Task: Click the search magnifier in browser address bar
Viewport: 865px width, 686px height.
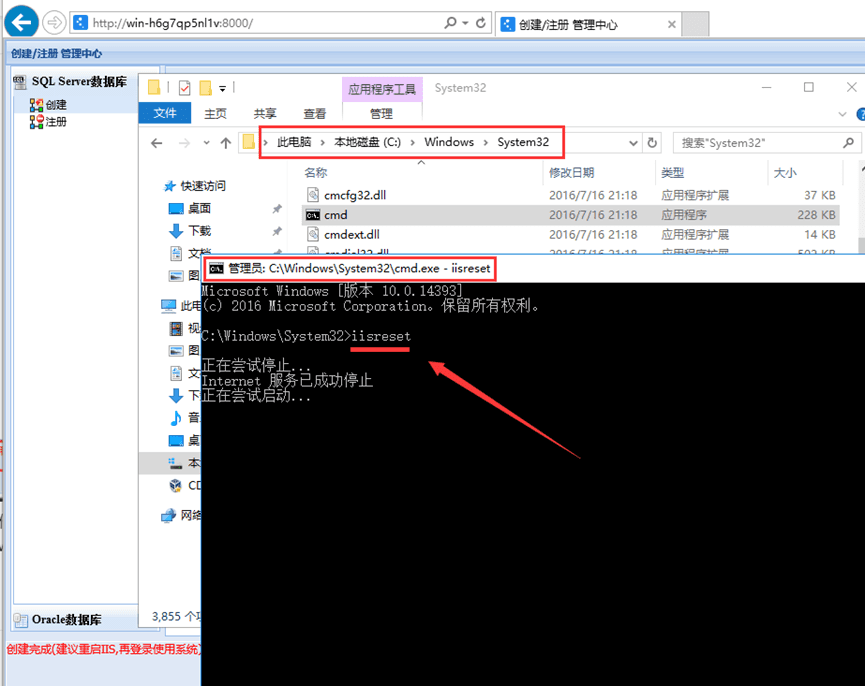Action: pyautogui.click(x=451, y=23)
